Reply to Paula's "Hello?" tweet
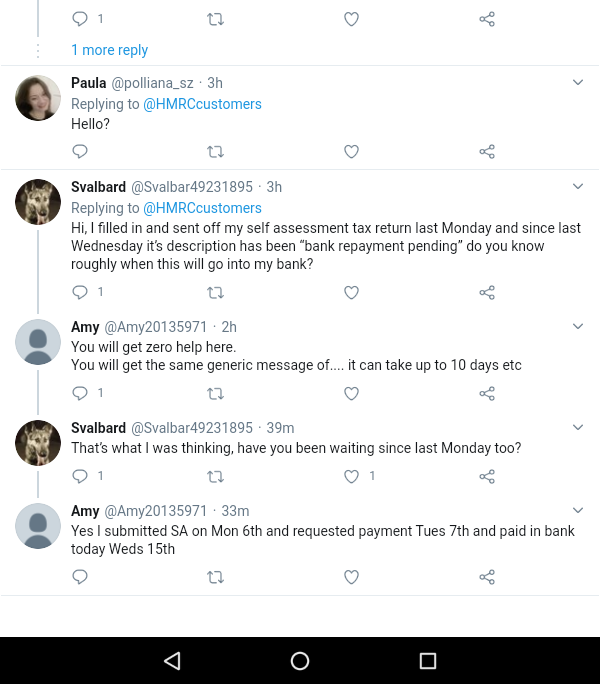Screen dimensions: 600x684 coord(80,152)
